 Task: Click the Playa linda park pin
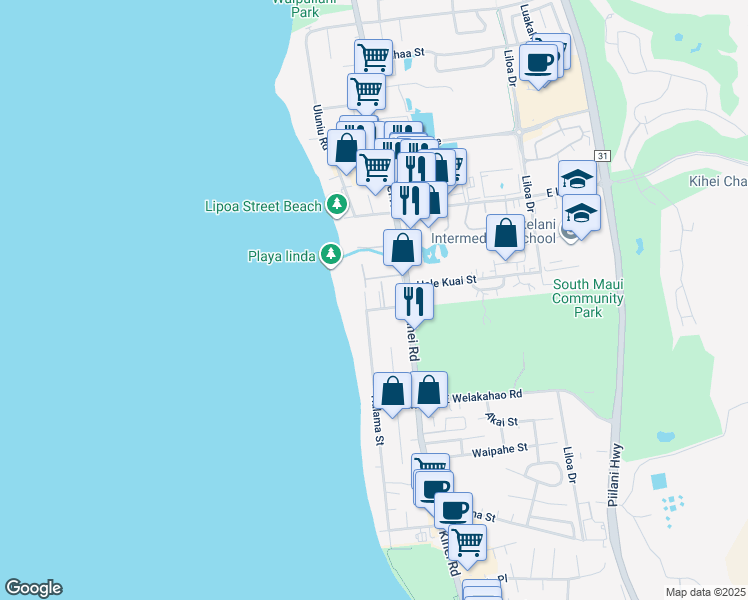331,255
